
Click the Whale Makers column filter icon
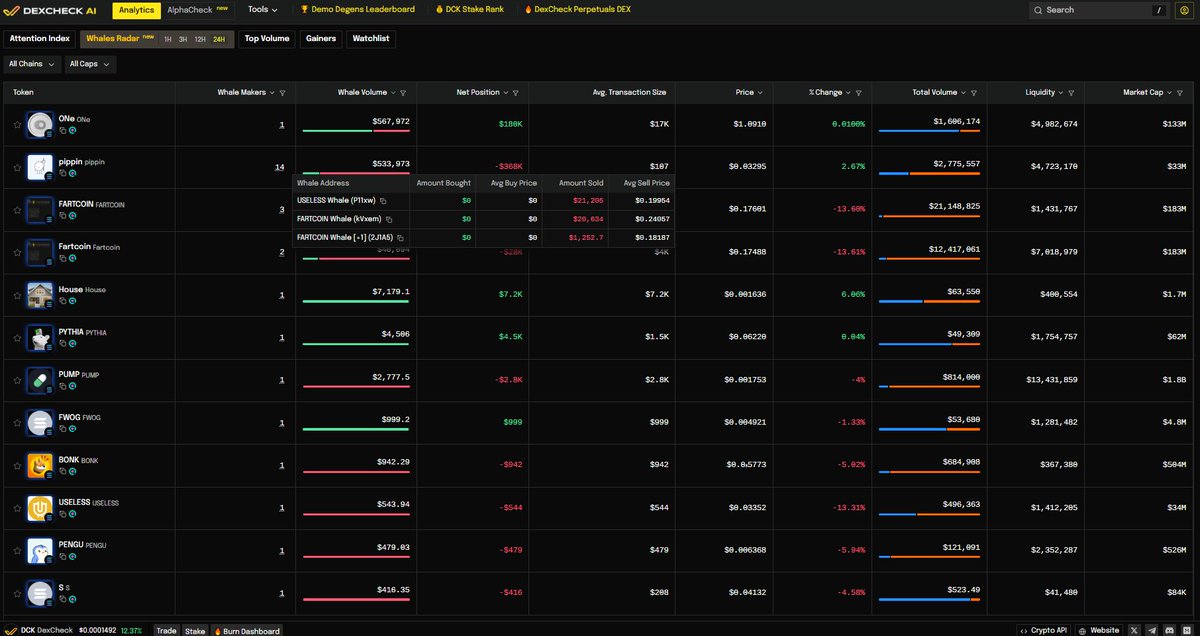point(283,93)
